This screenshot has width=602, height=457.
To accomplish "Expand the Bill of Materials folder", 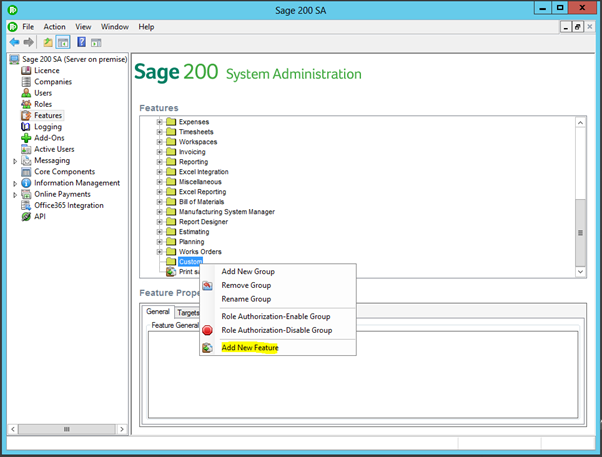I will click(159, 202).
